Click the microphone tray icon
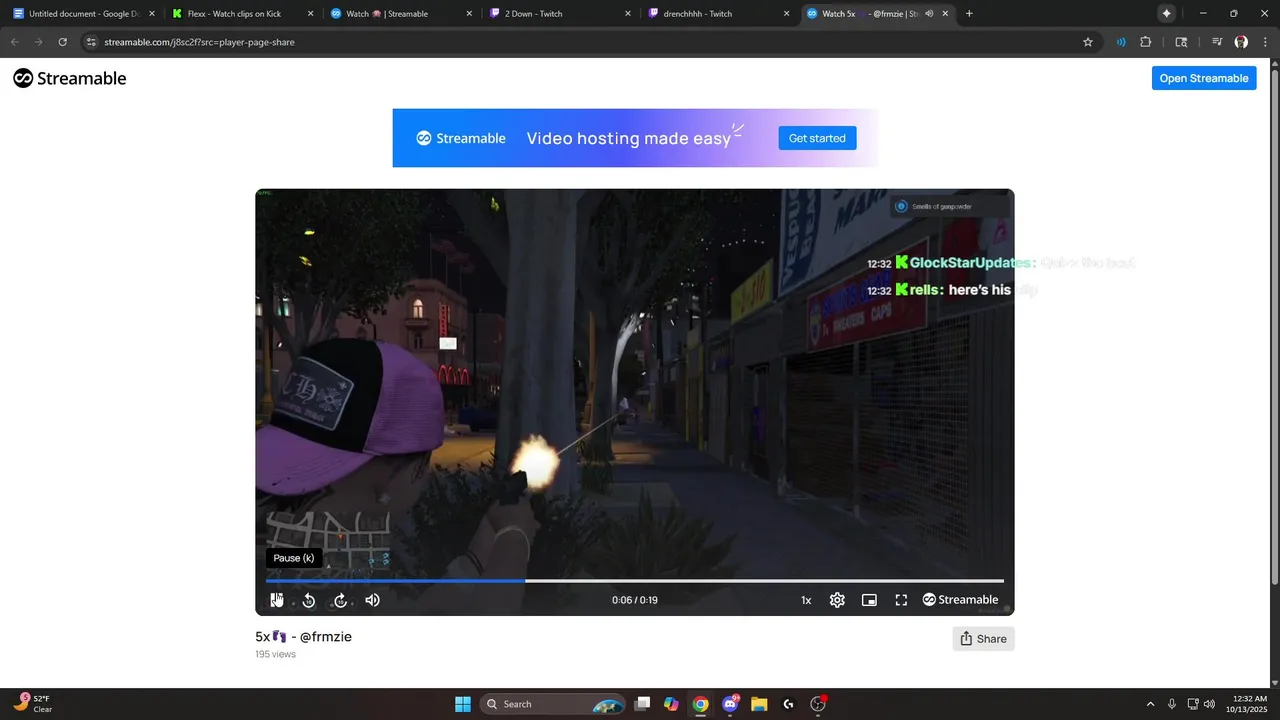Image resolution: width=1280 pixels, height=720 pixels. coord(1172,704)
